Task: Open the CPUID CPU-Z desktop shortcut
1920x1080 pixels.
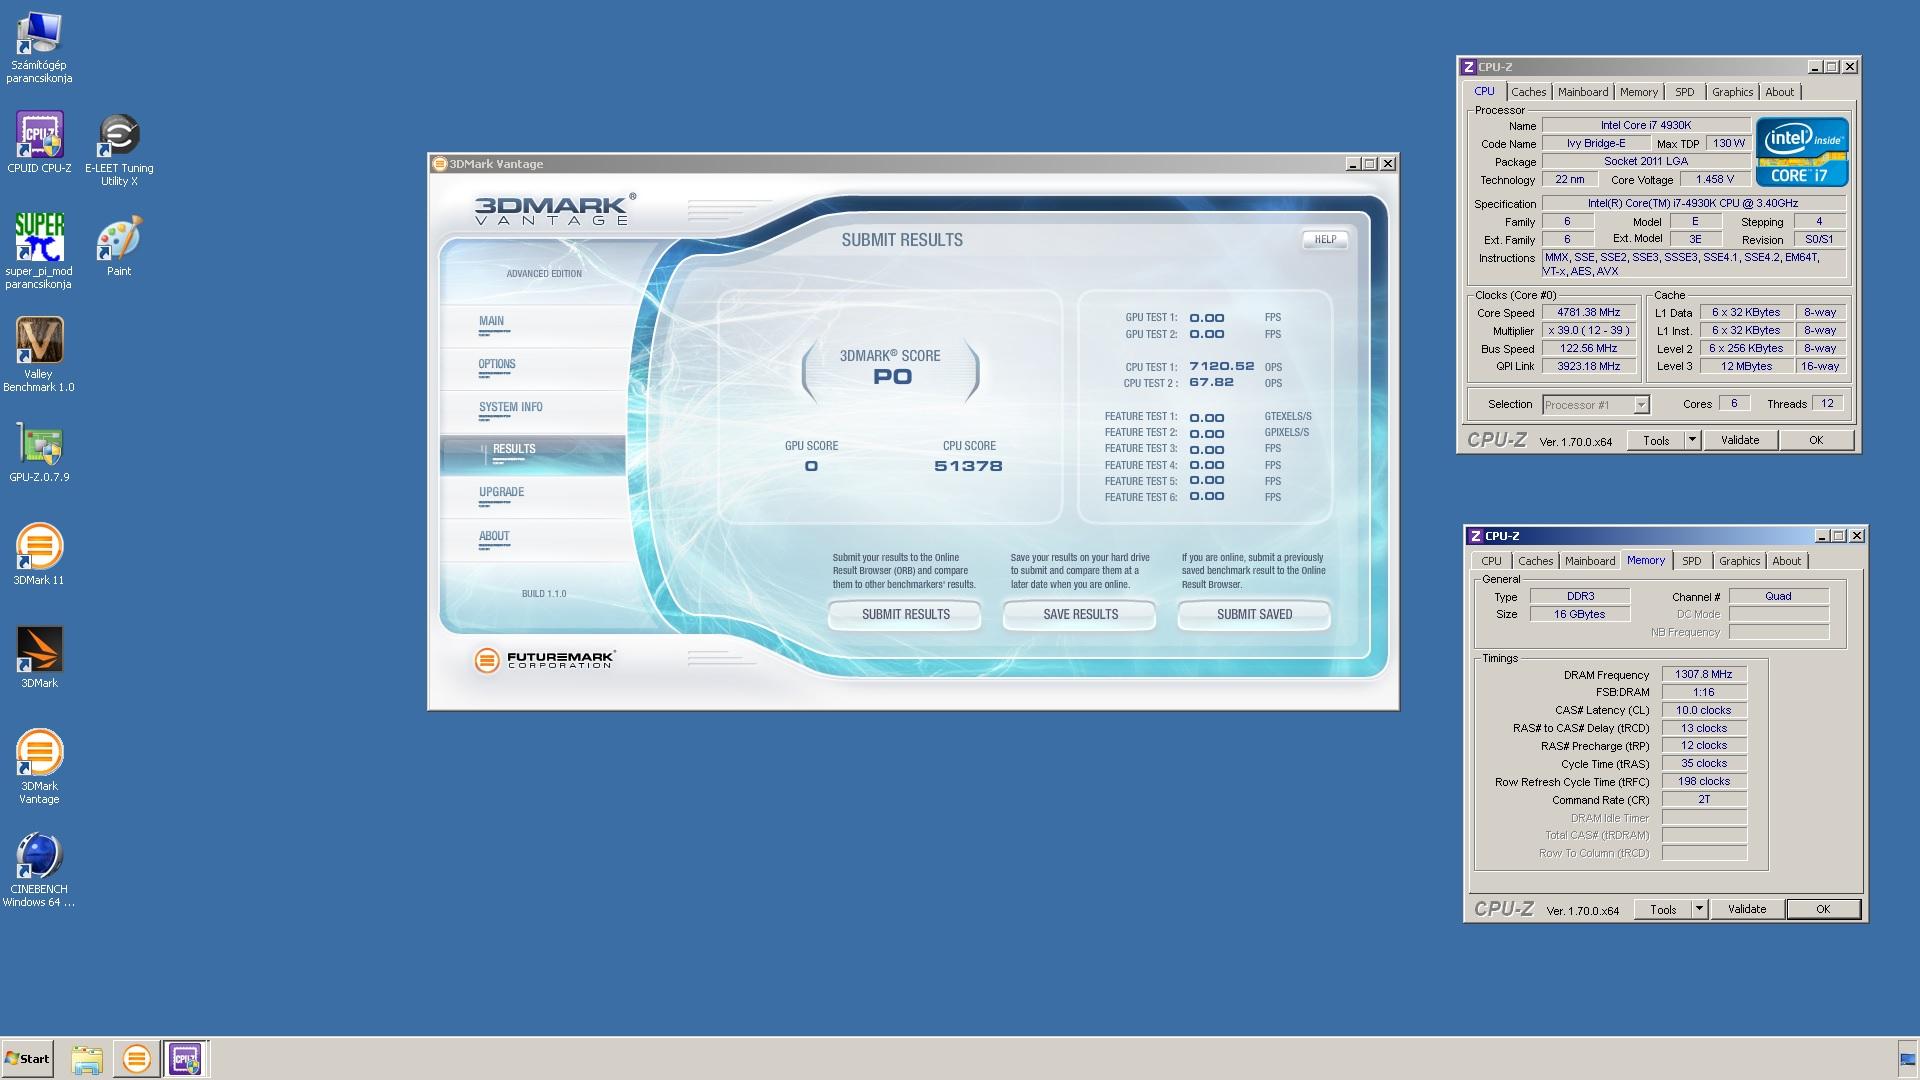Action: 39,135
